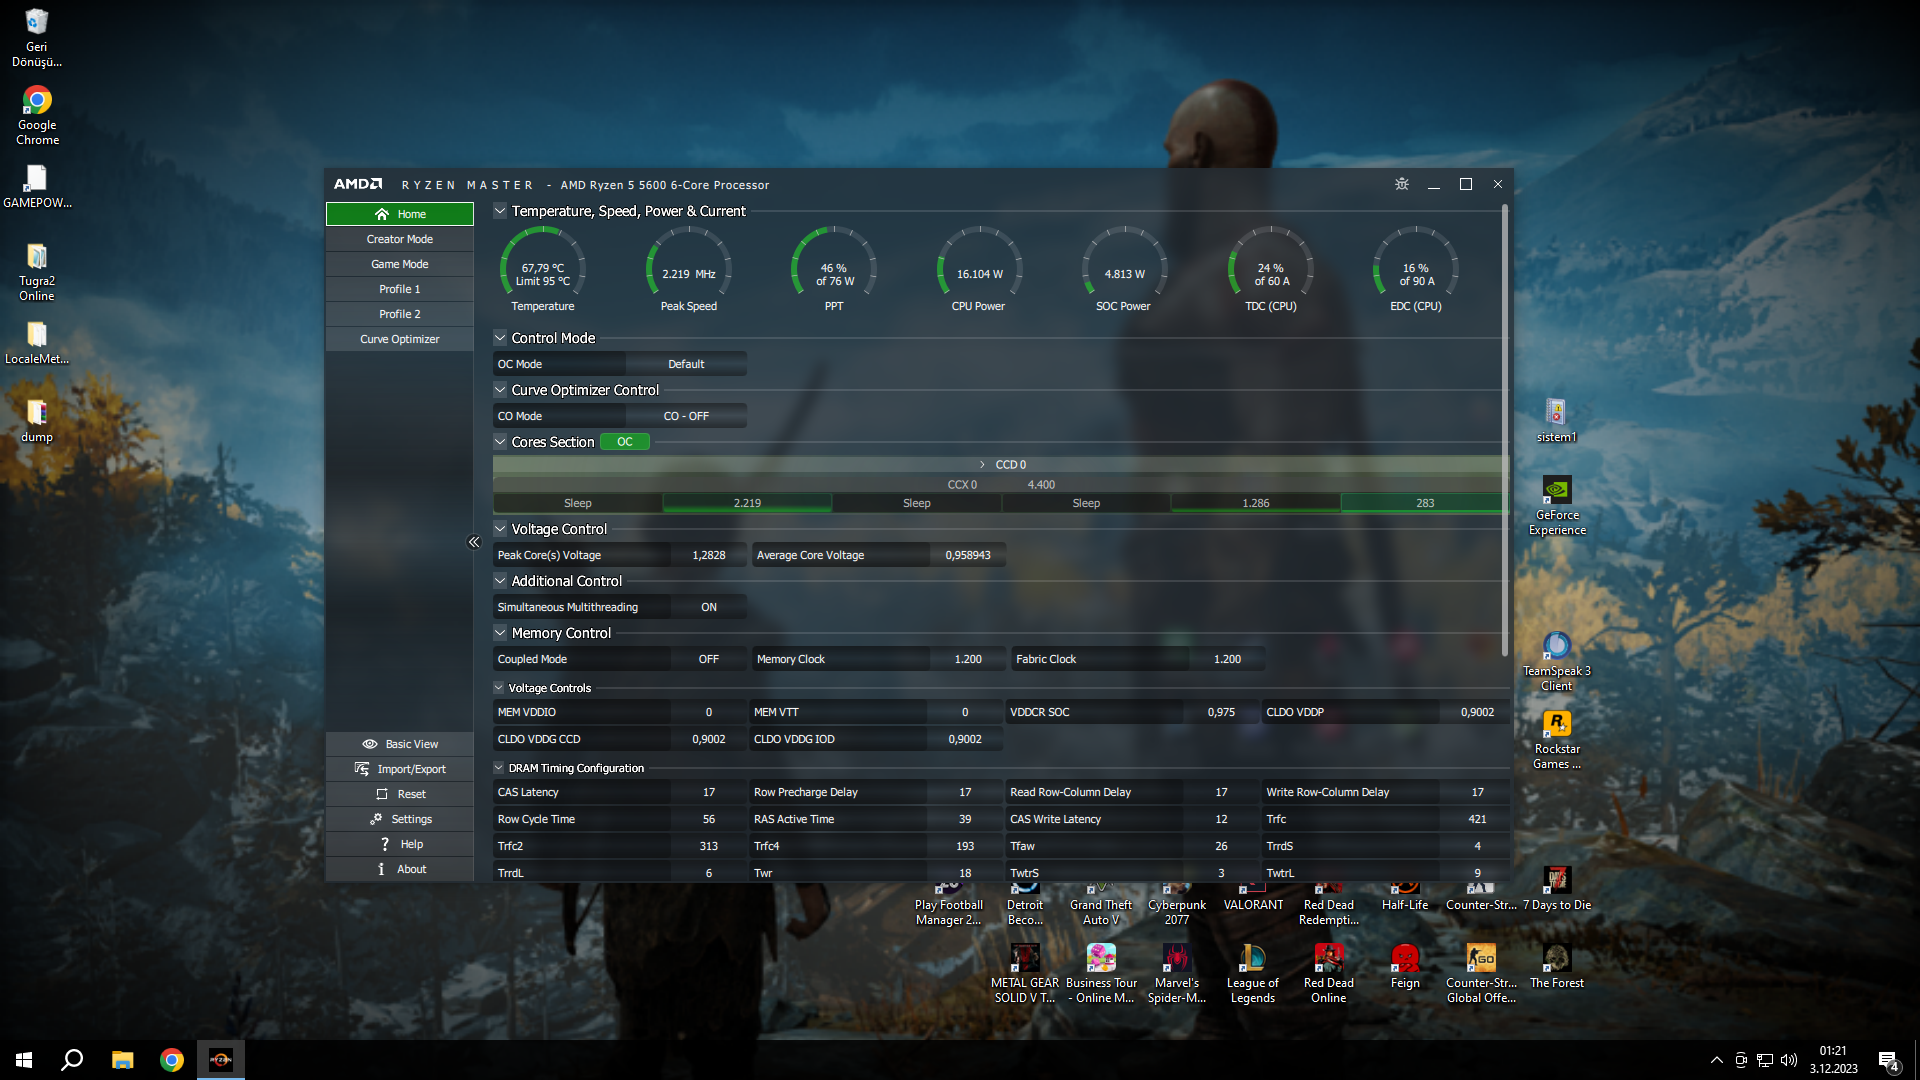
Task: Click the Reset icon in sidebar
Action: click(x=382, y=794)
